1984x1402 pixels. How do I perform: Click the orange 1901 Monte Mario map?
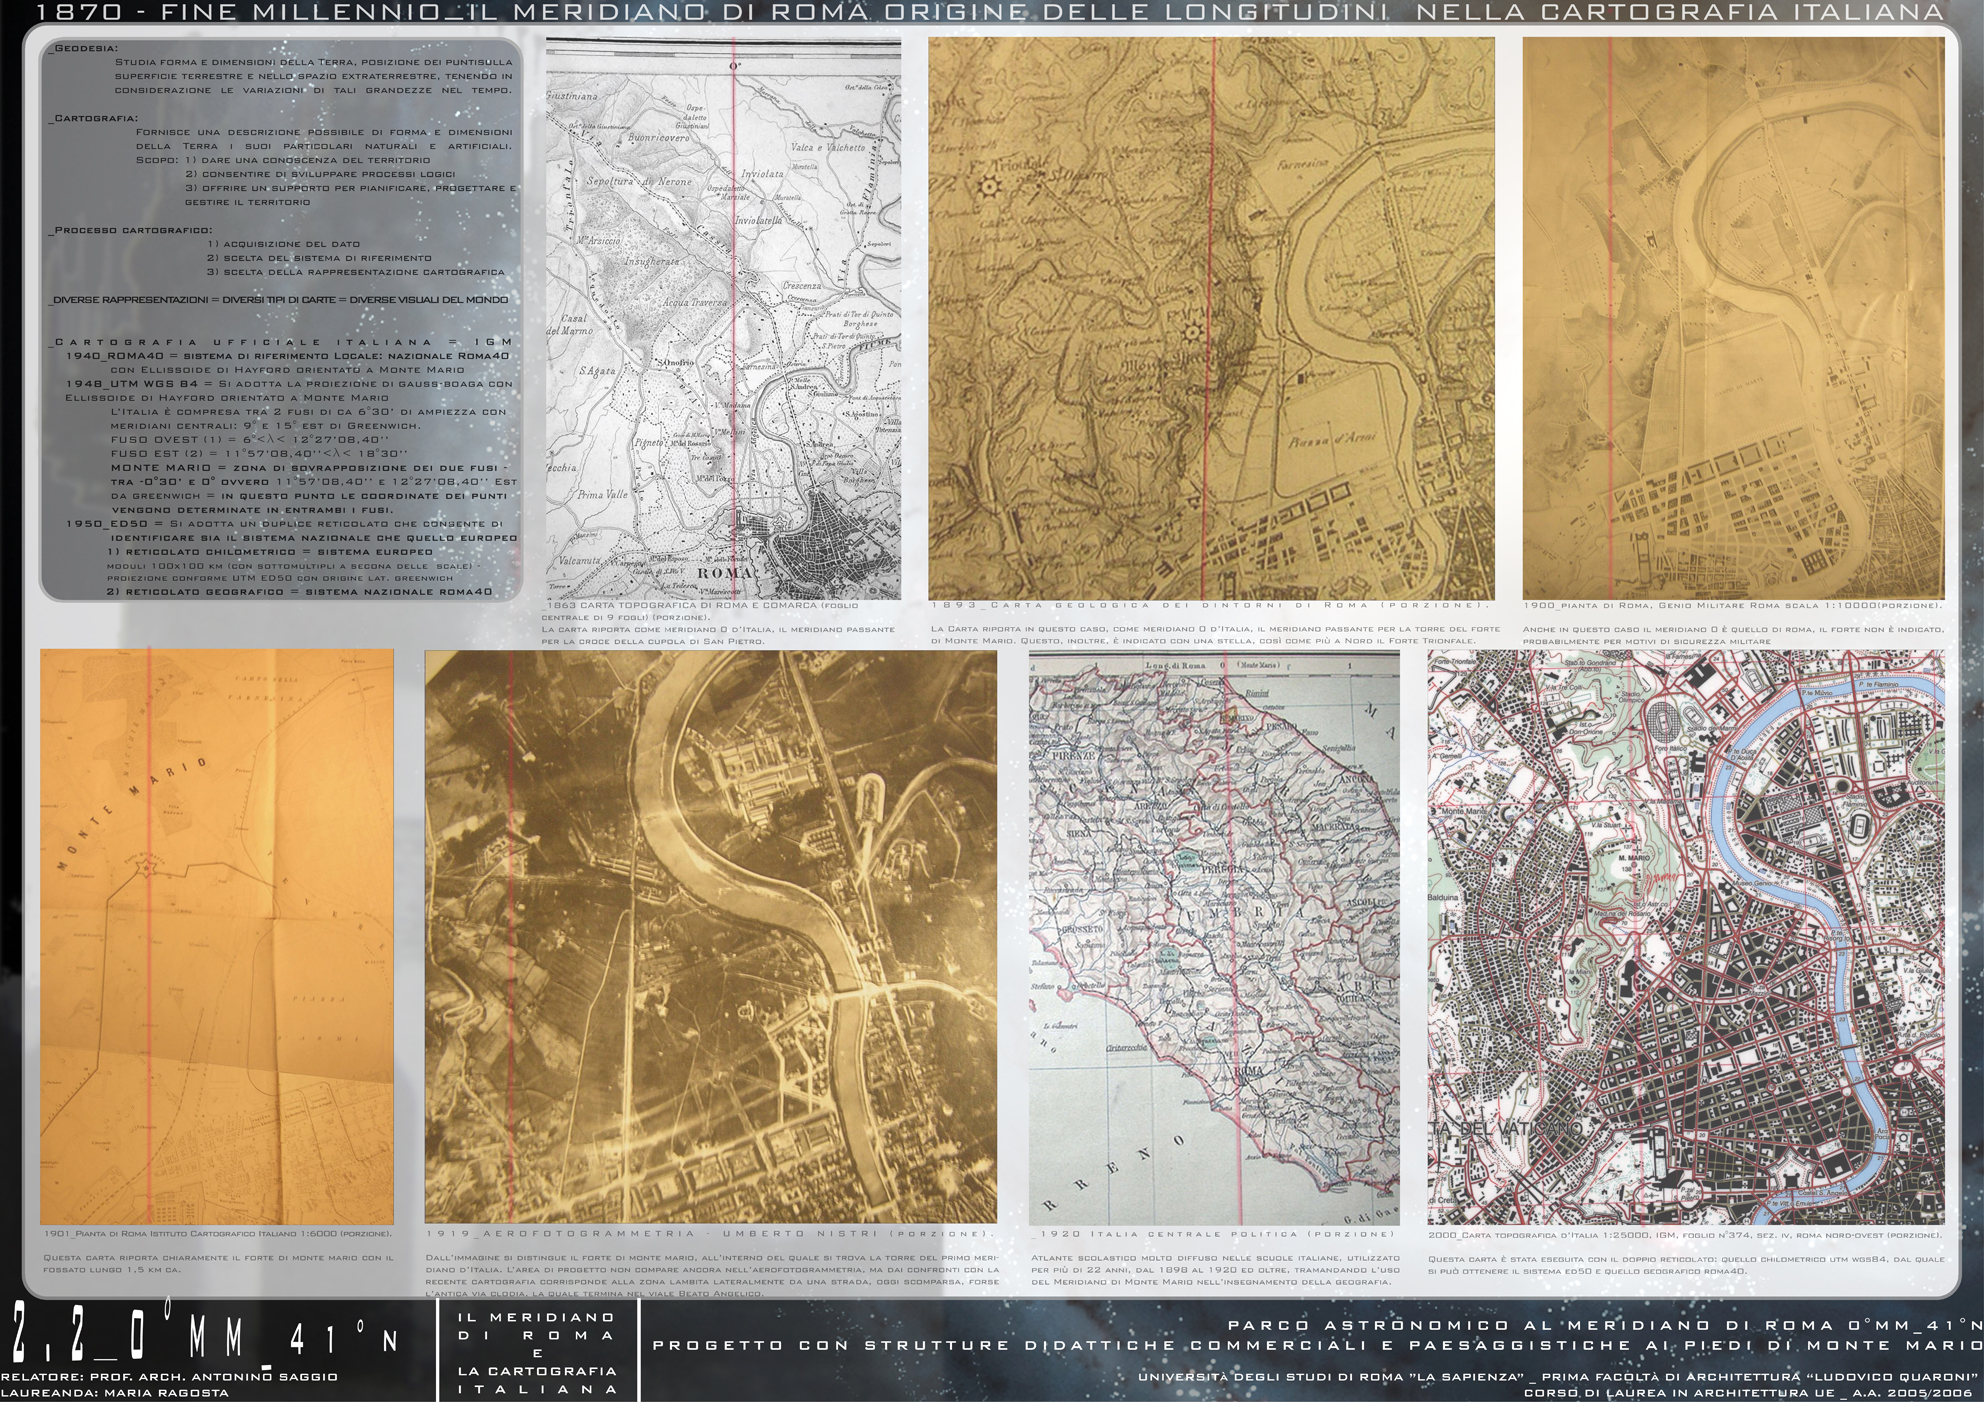pos(216,936)
